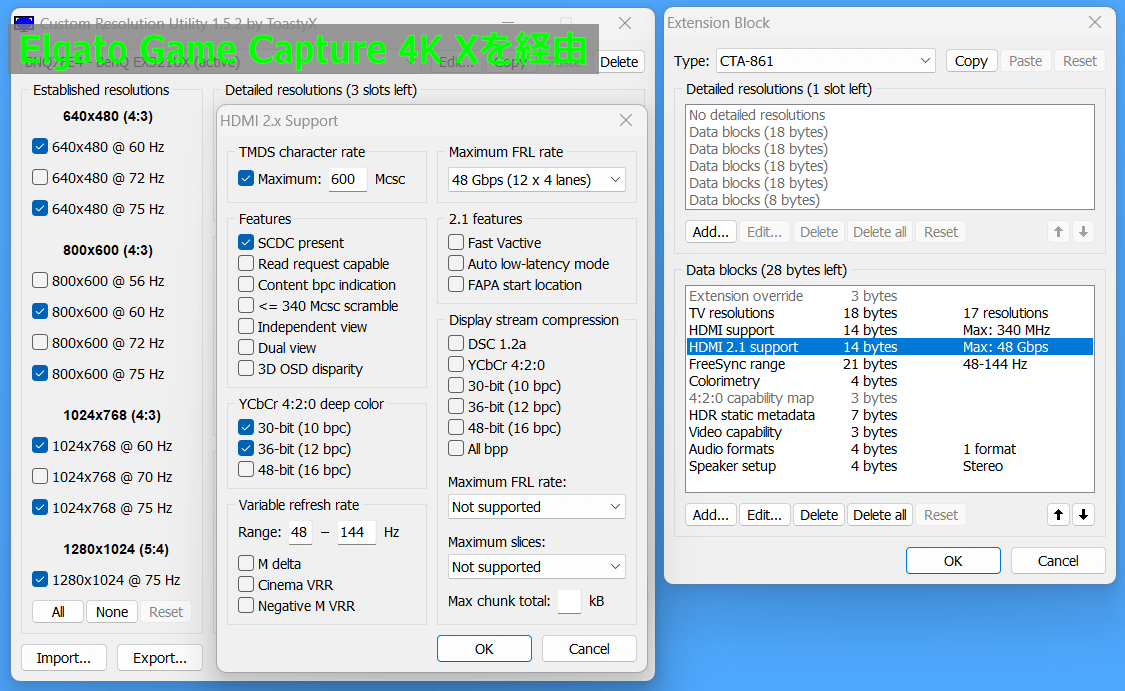Click Copy in Extension Block

(971, 61)
